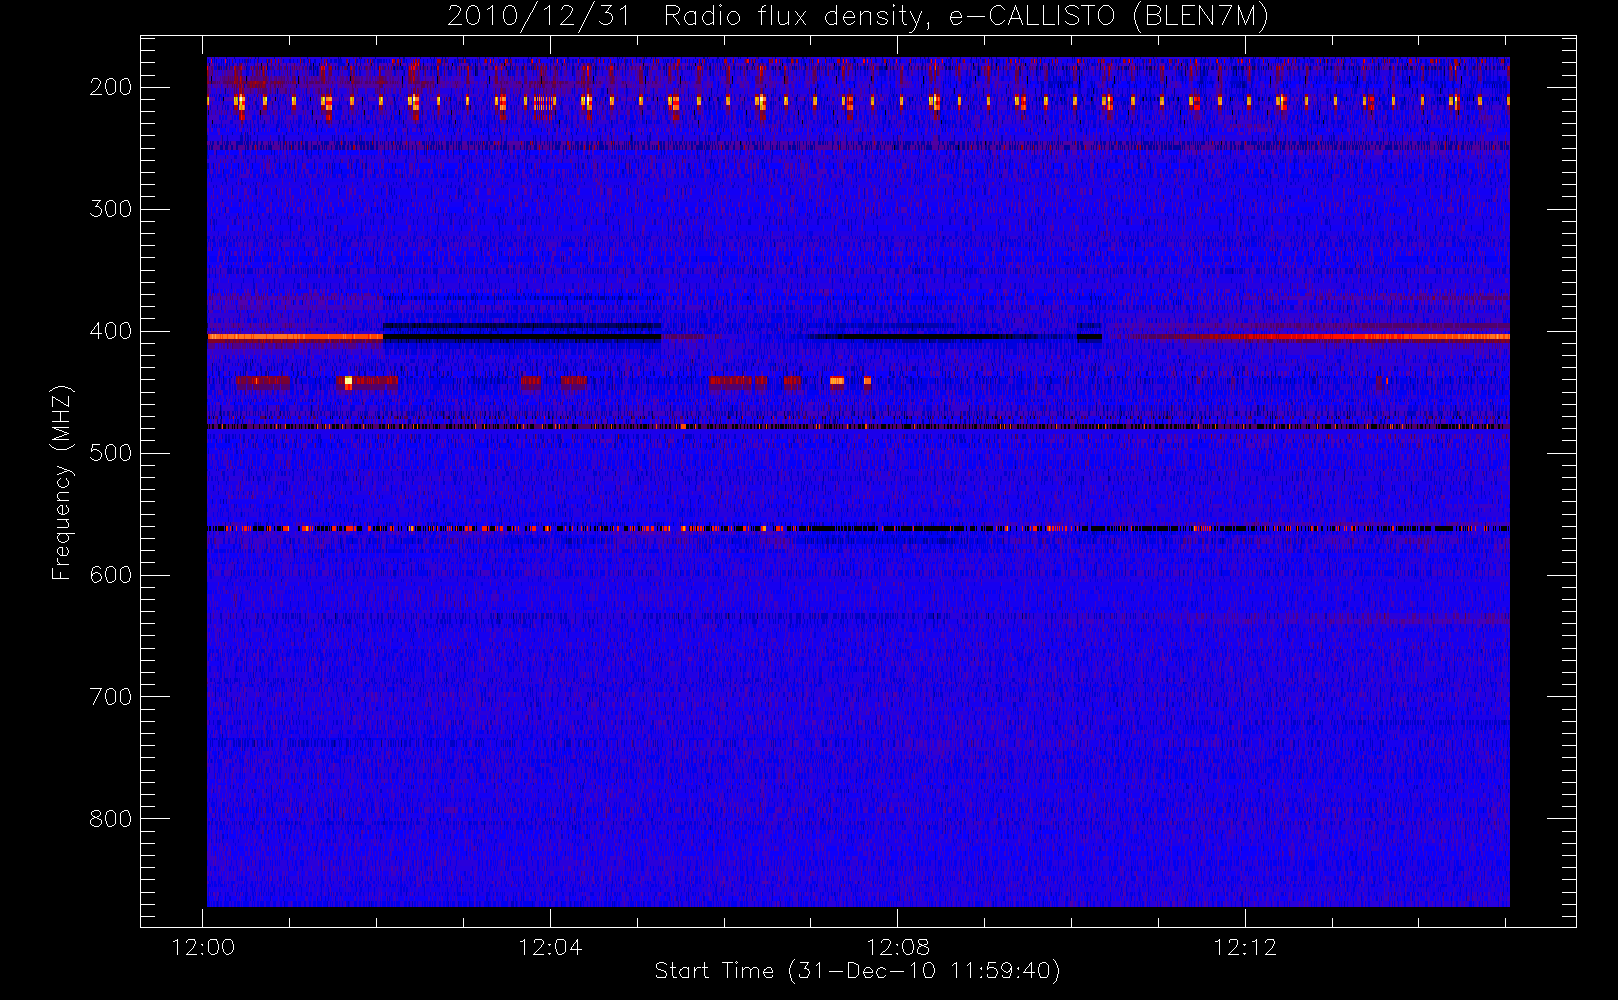This screenshot has width=1618, height=1000.
Task: Click the 600 frequency tick label
Action: point(111,575)
